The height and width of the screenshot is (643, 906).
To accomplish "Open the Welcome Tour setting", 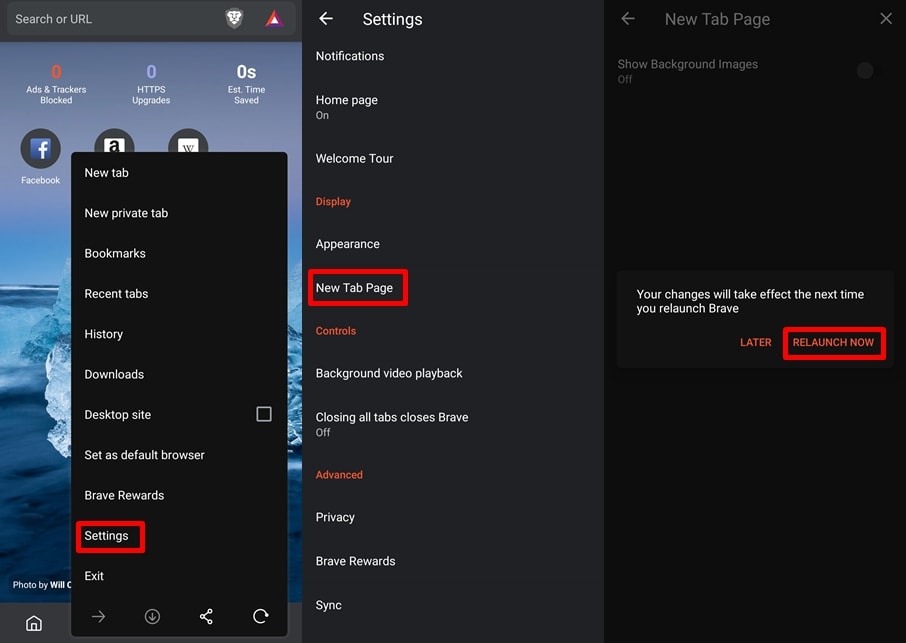I will 453,158.
